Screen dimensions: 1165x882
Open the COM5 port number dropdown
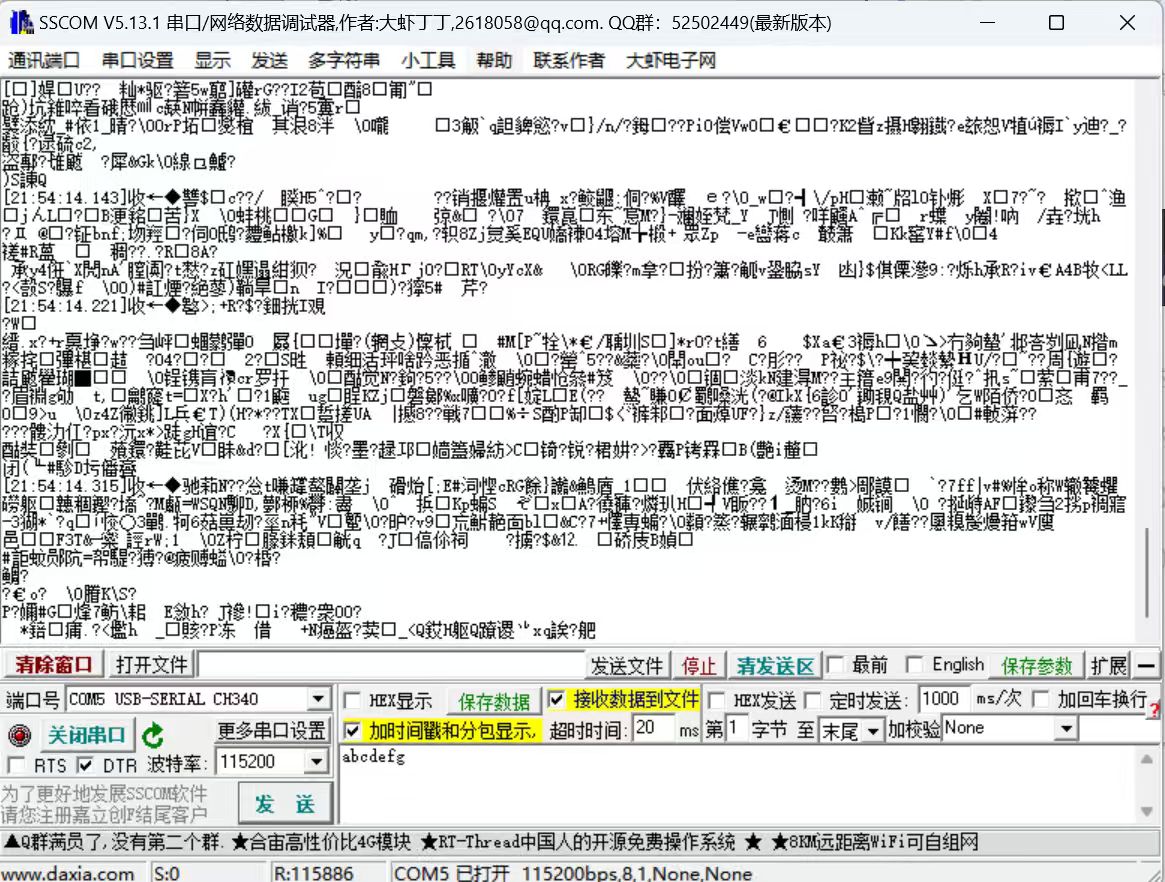tap(318, 699)
